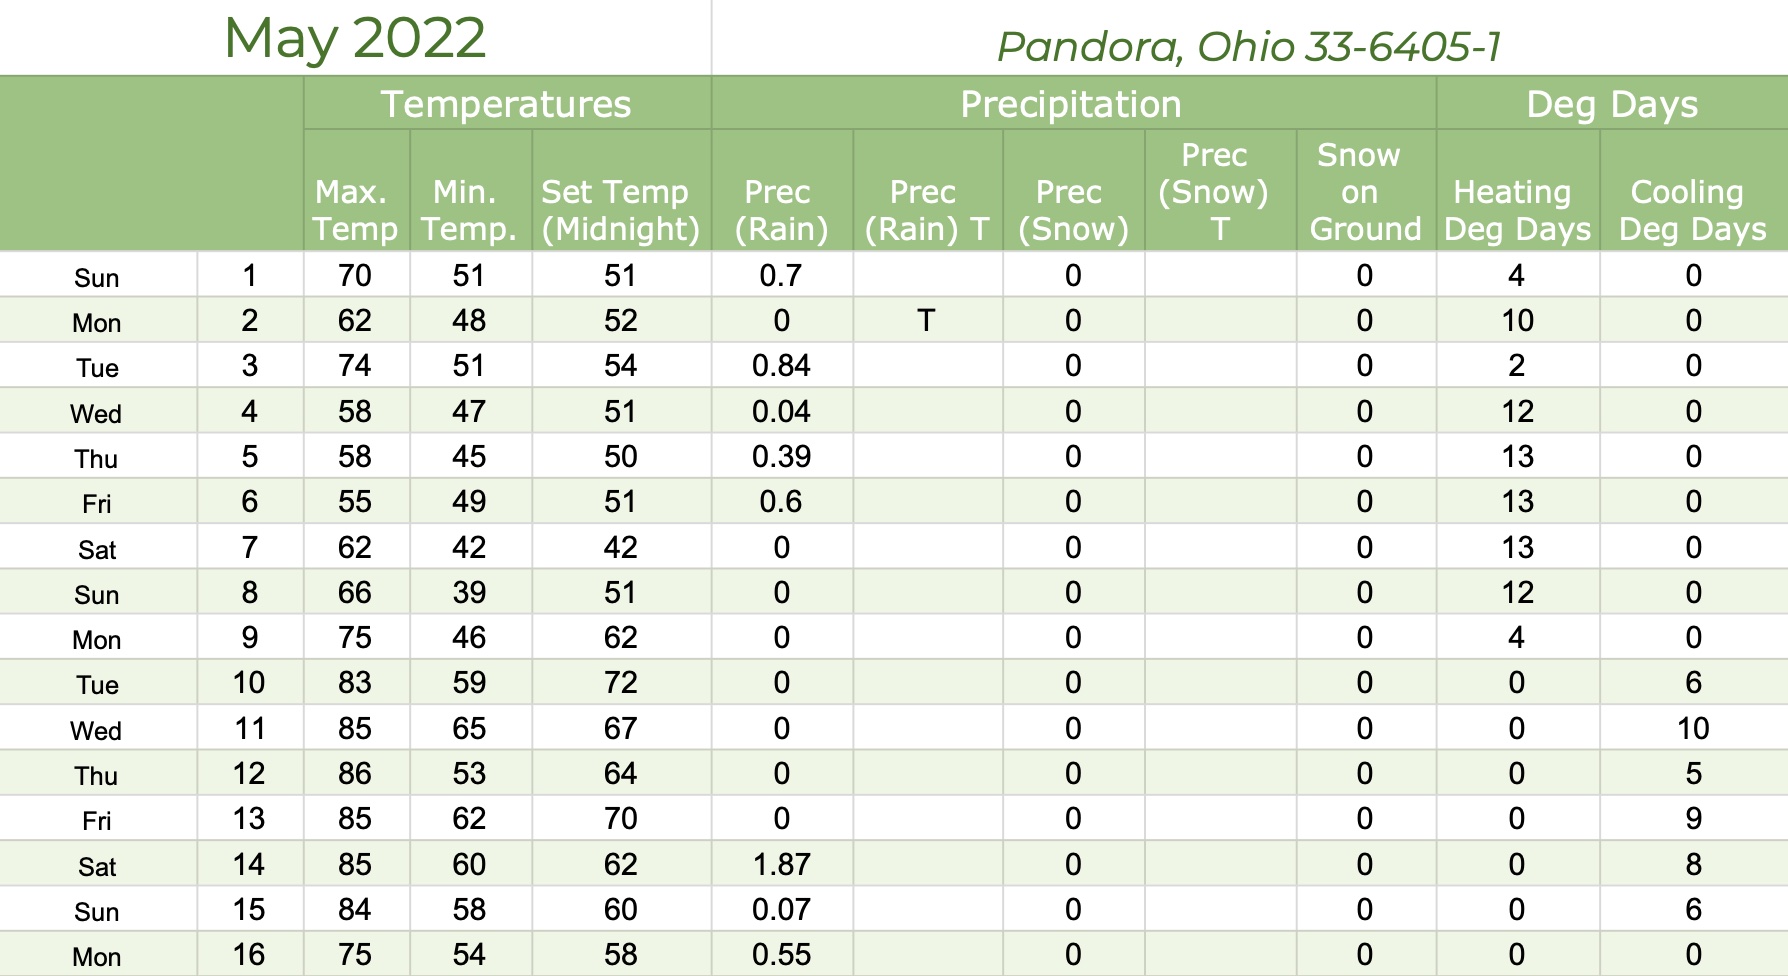Click the 0.84 rain cell for Tue 3

pyautogui.click(x=781, y=366)
